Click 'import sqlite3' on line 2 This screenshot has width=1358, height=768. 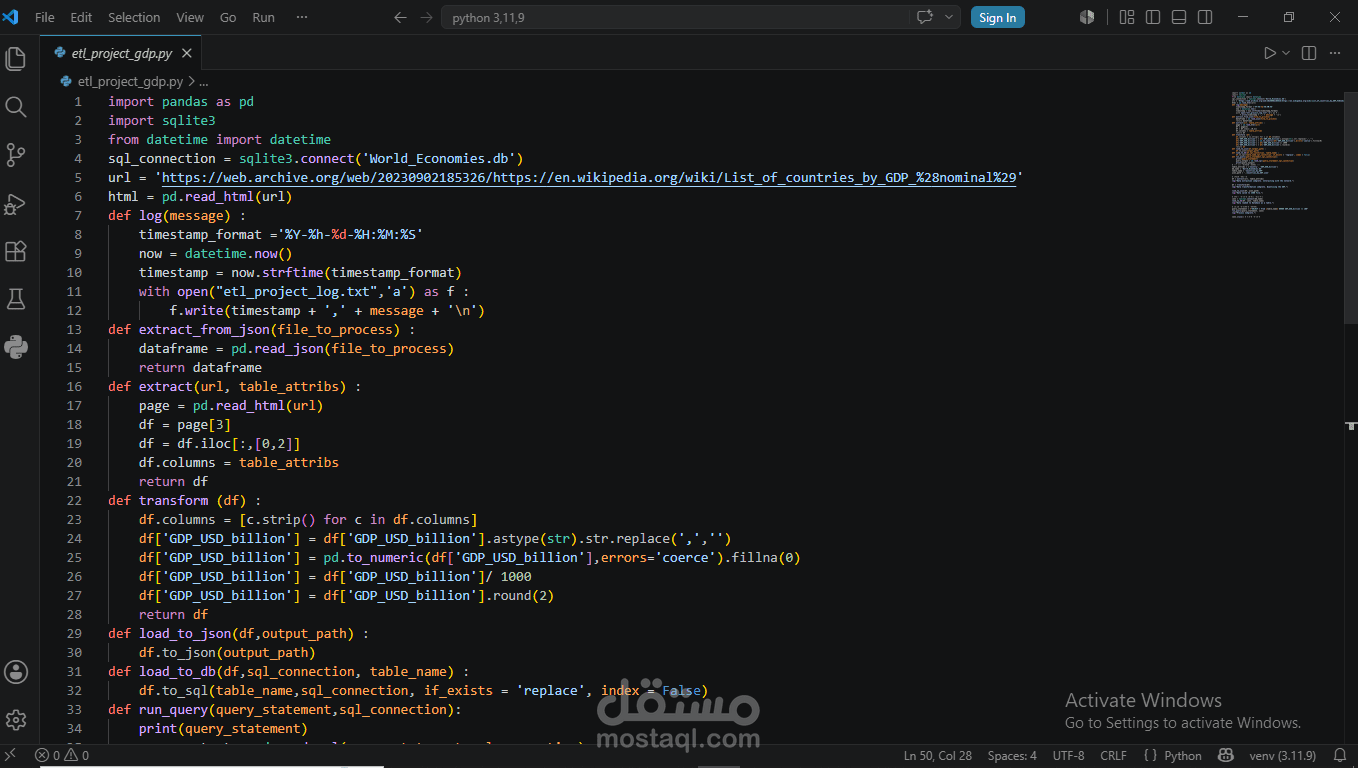162,121
